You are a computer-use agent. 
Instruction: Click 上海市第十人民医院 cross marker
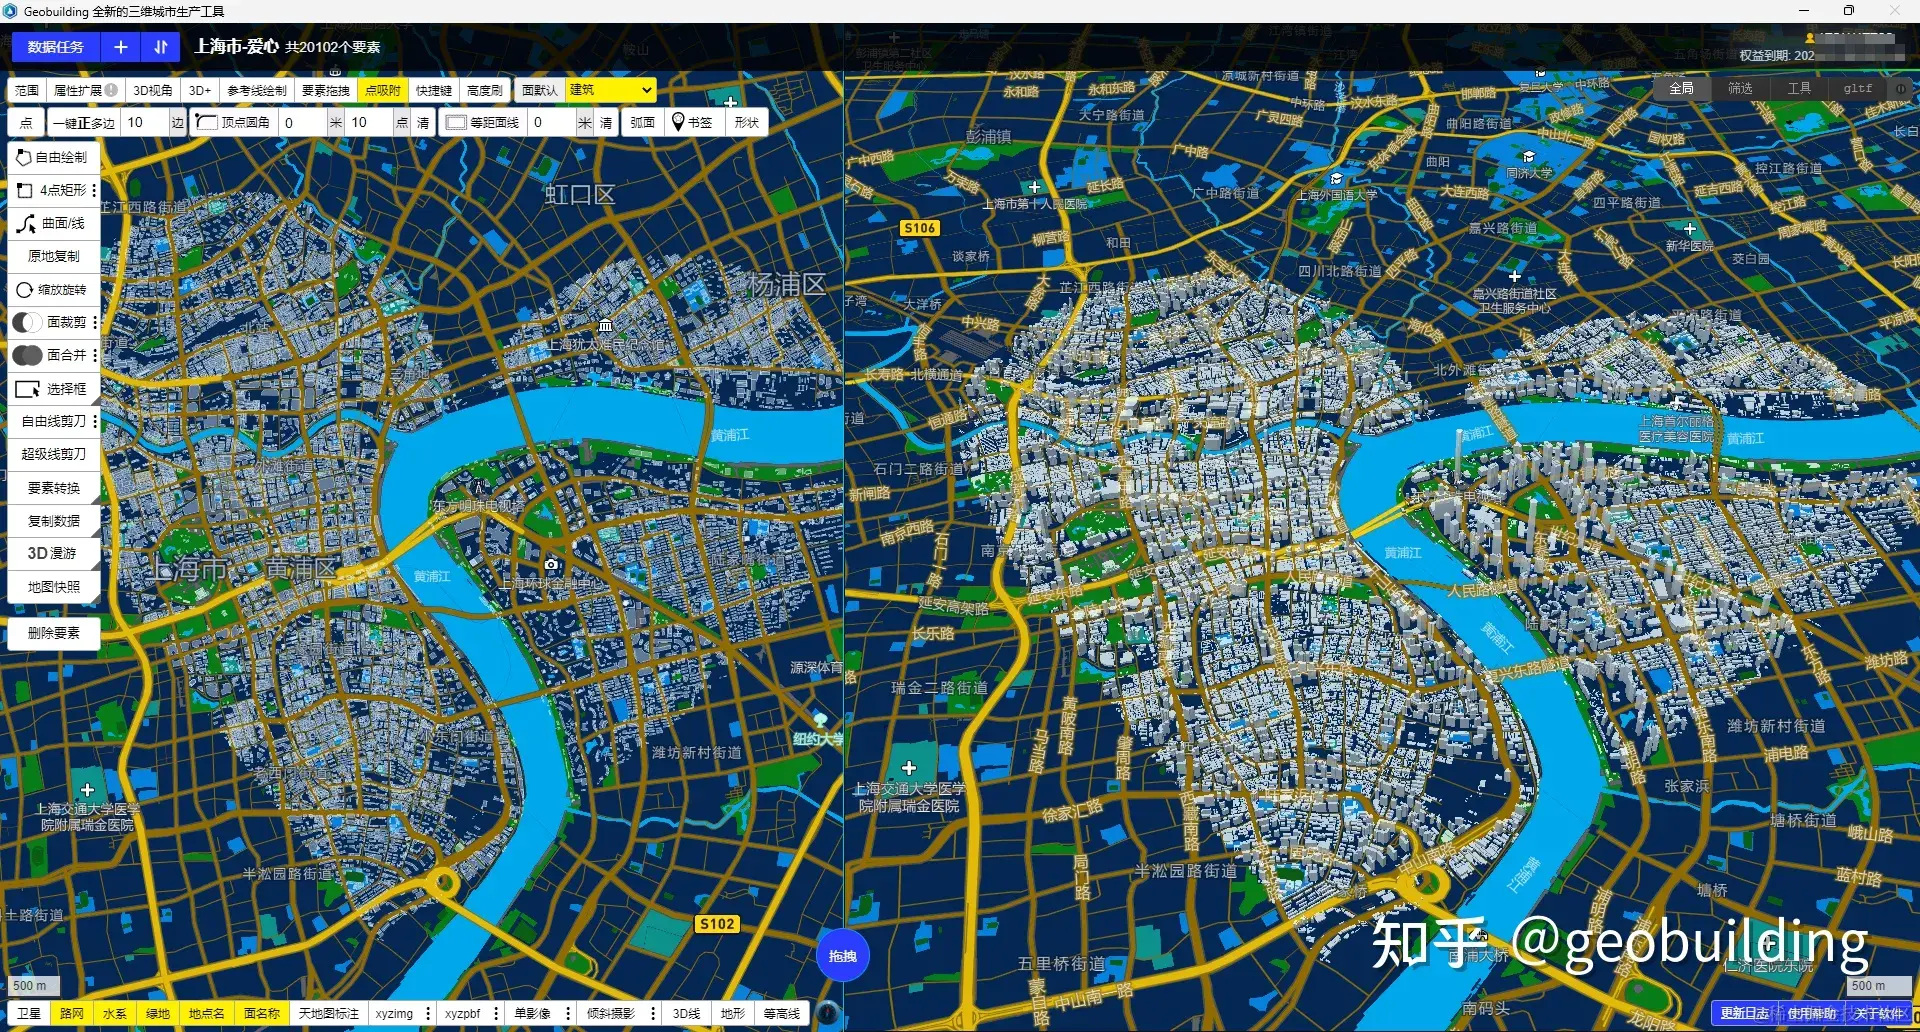click(x=1035, y=187)
